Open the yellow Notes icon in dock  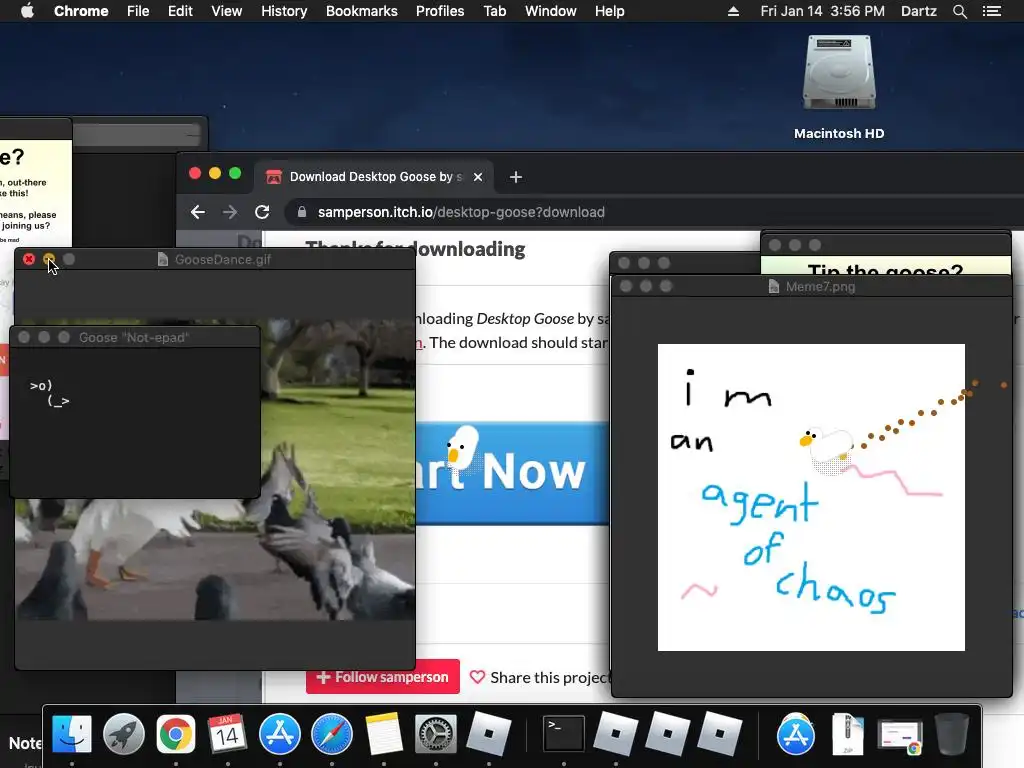pyautogui.click(x=383, y=734)
